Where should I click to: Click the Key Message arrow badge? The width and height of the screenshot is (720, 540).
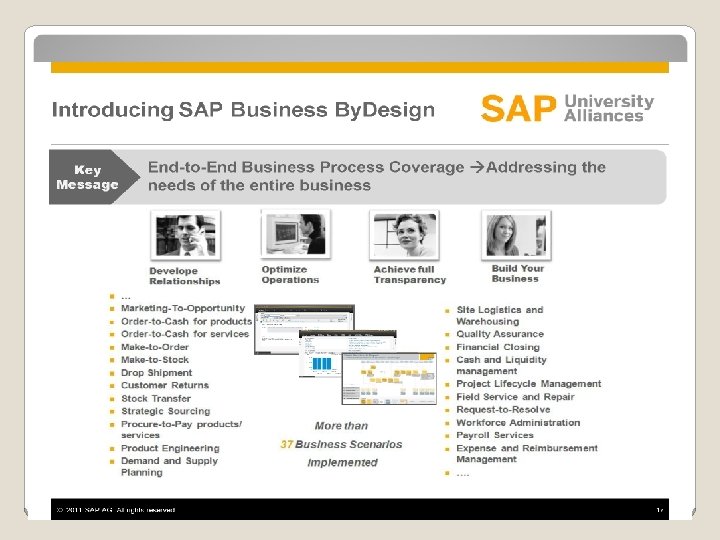click(x=94, y=177)
